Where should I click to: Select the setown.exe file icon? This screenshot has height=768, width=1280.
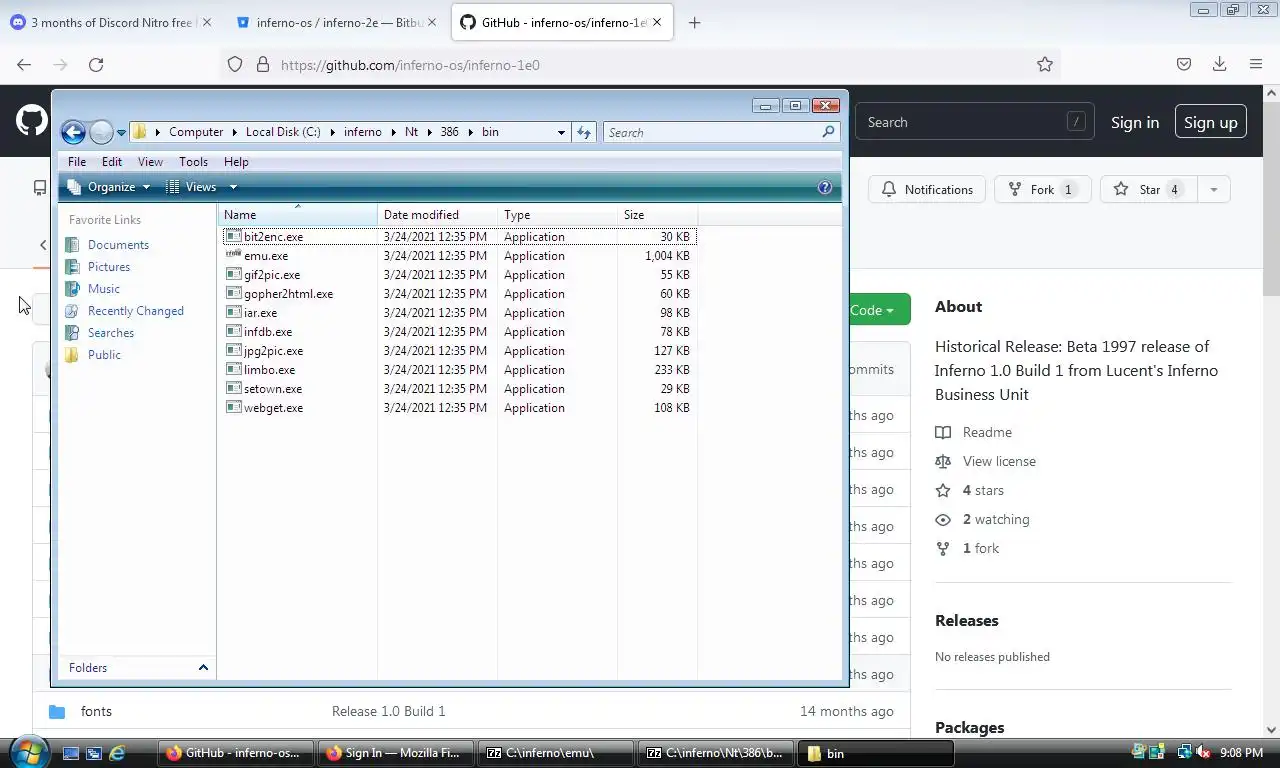(x=234, y=389)
